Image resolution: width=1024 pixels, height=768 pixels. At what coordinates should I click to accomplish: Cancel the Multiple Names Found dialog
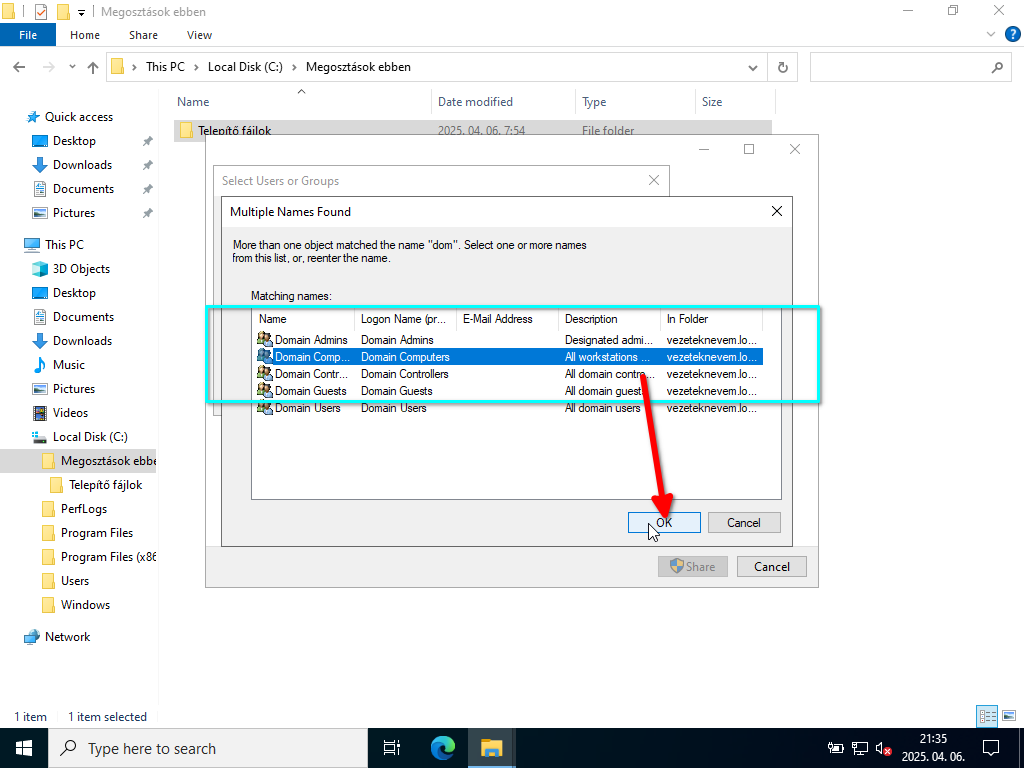click(x=743, y=522)
